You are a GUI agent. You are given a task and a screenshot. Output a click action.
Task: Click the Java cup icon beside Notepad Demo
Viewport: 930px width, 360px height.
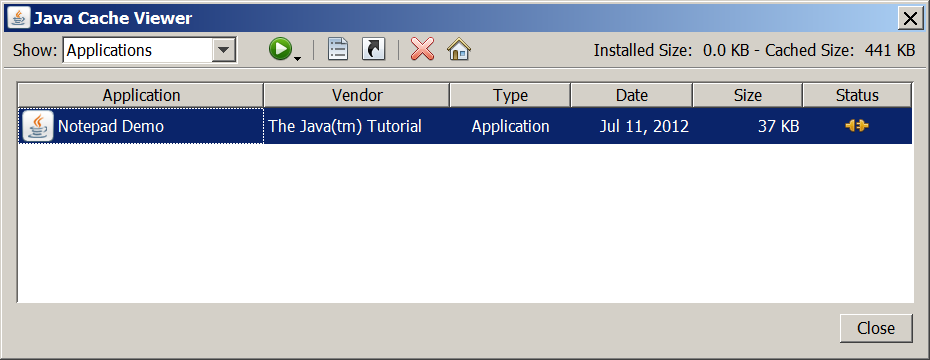point(38,126)
